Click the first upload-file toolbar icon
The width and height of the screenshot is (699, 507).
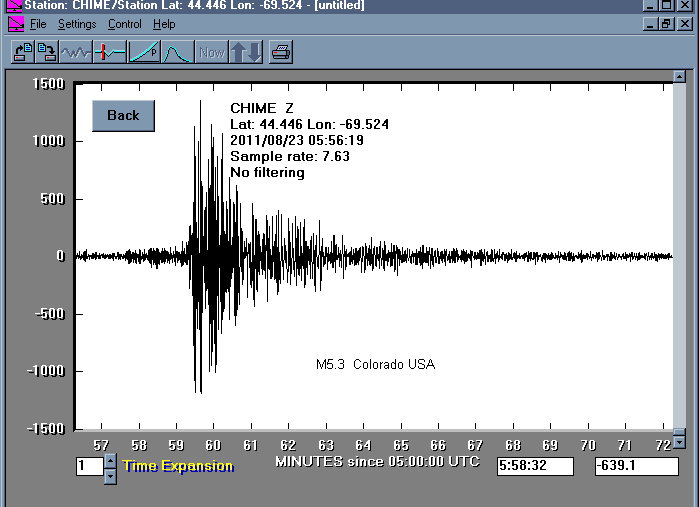20,51
